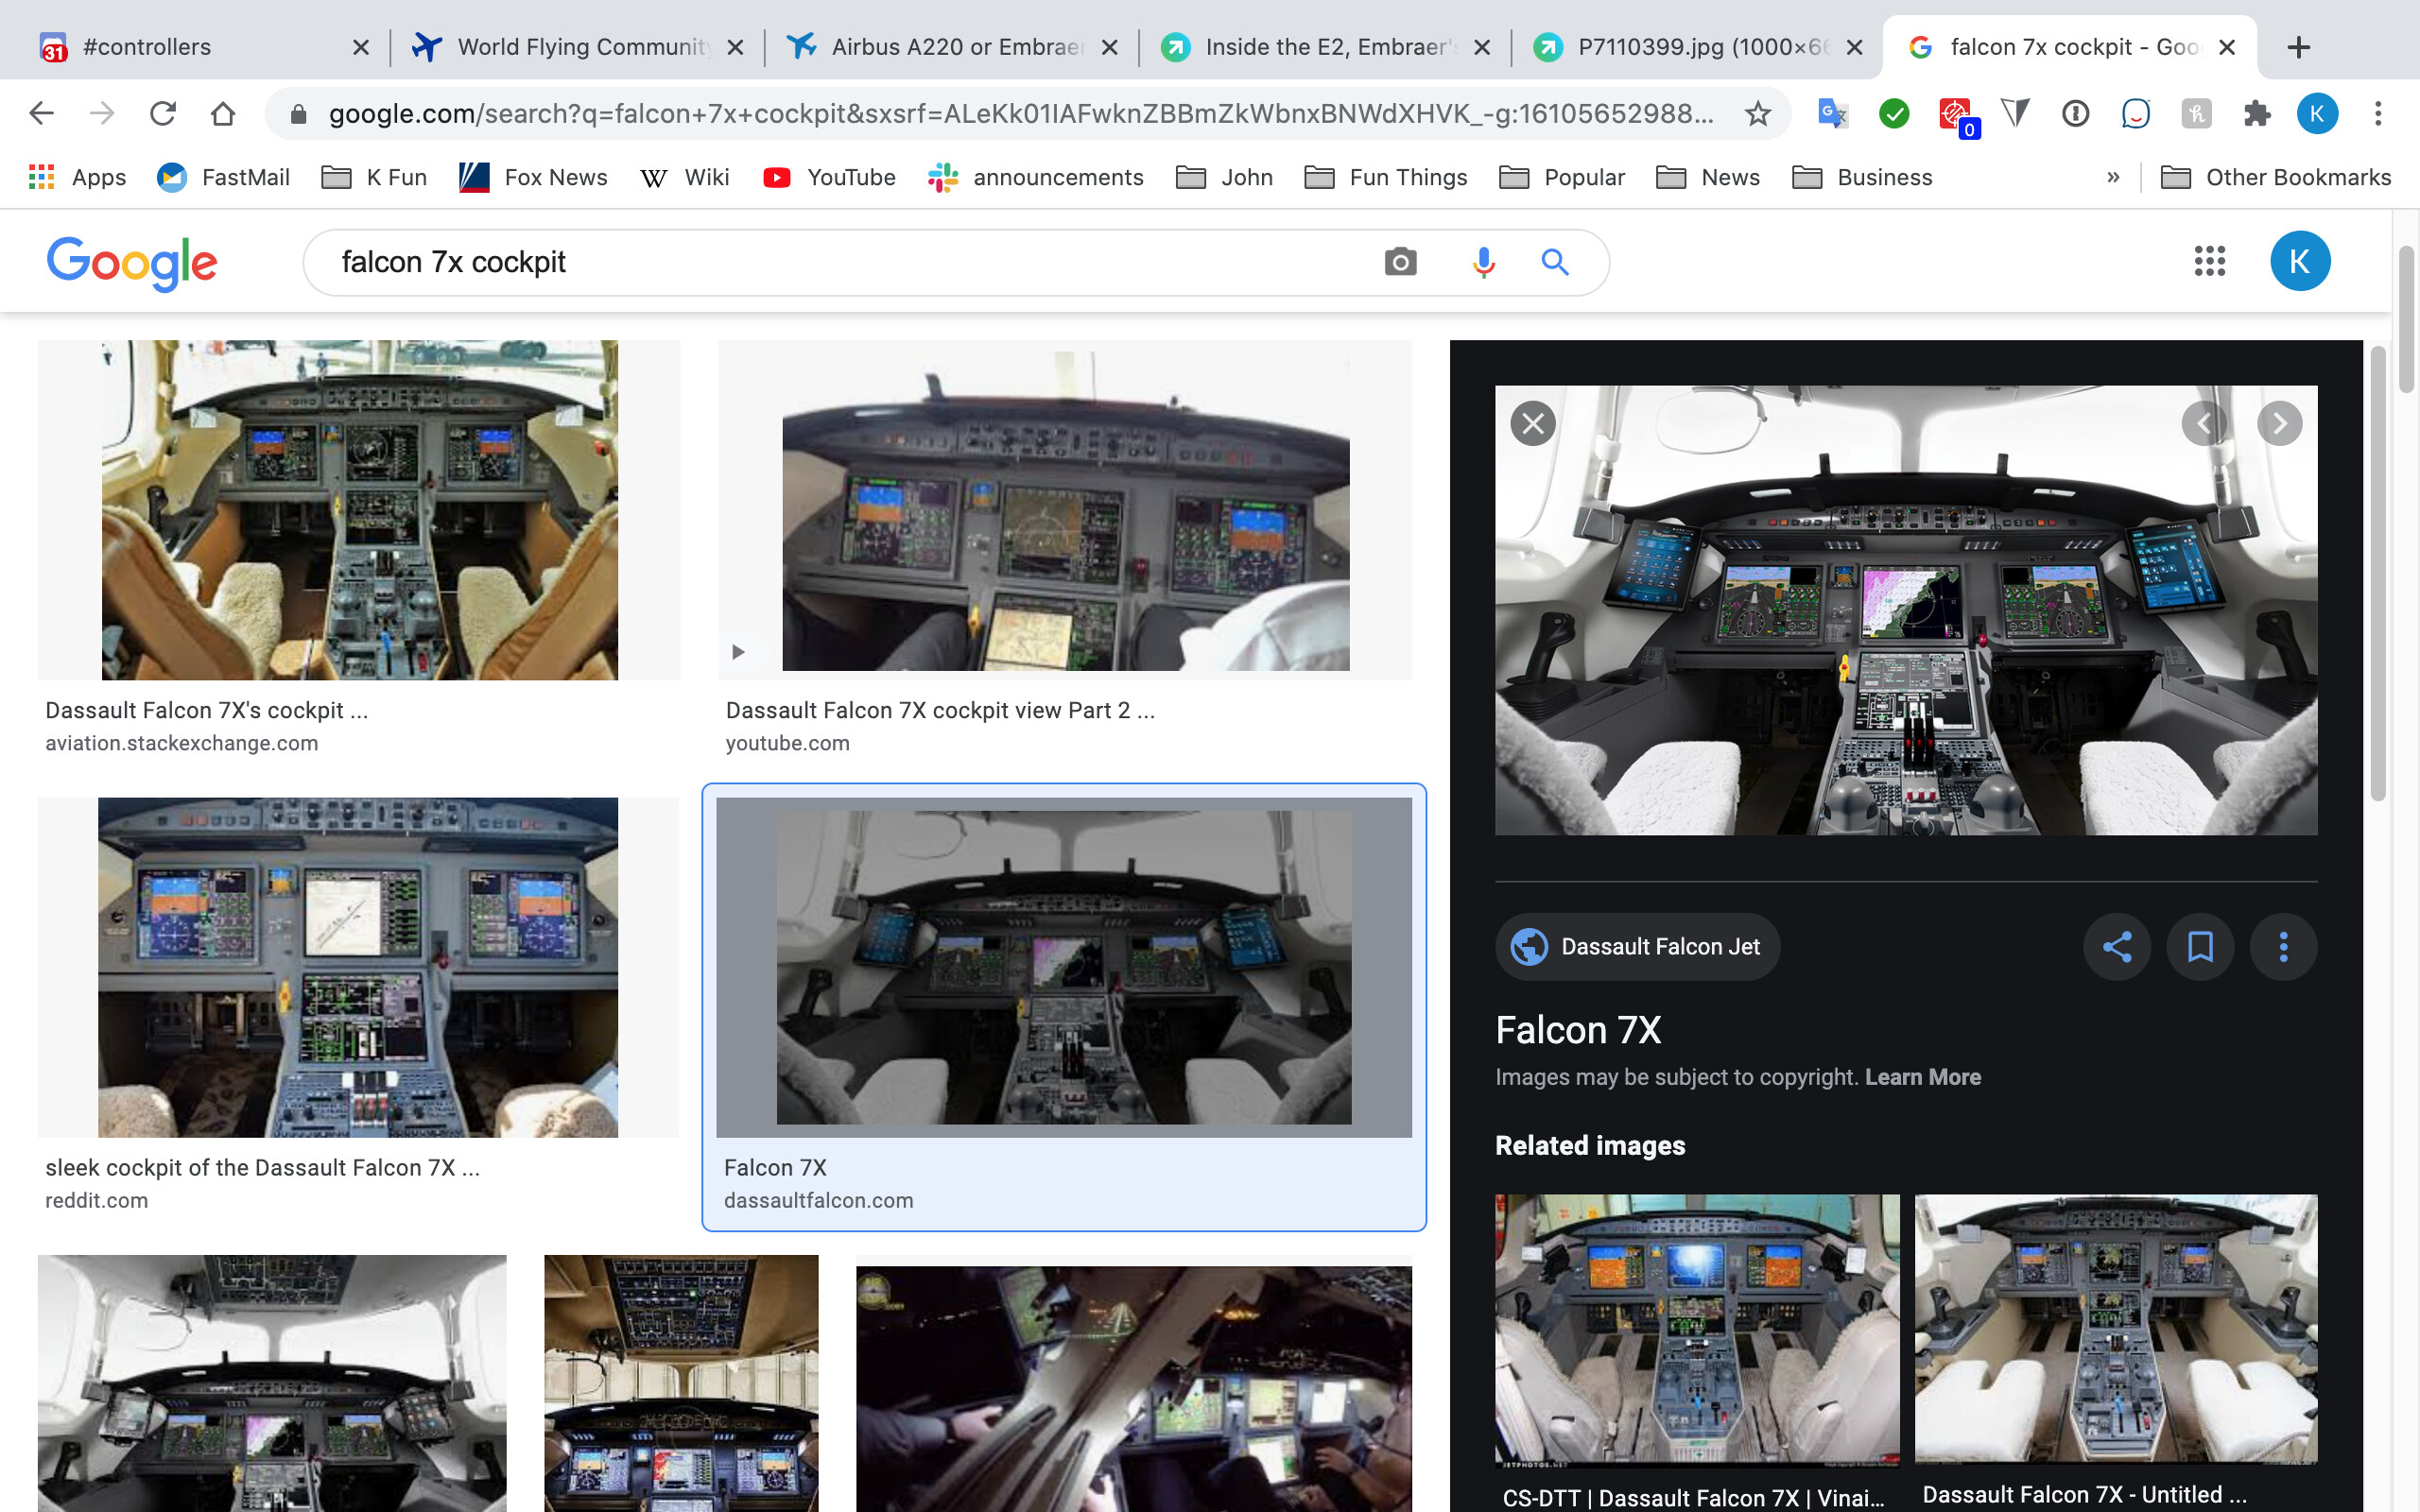Switch to the #controllers tab
This screenshot has width=2420, height=1512.
(x=190, y=47)
